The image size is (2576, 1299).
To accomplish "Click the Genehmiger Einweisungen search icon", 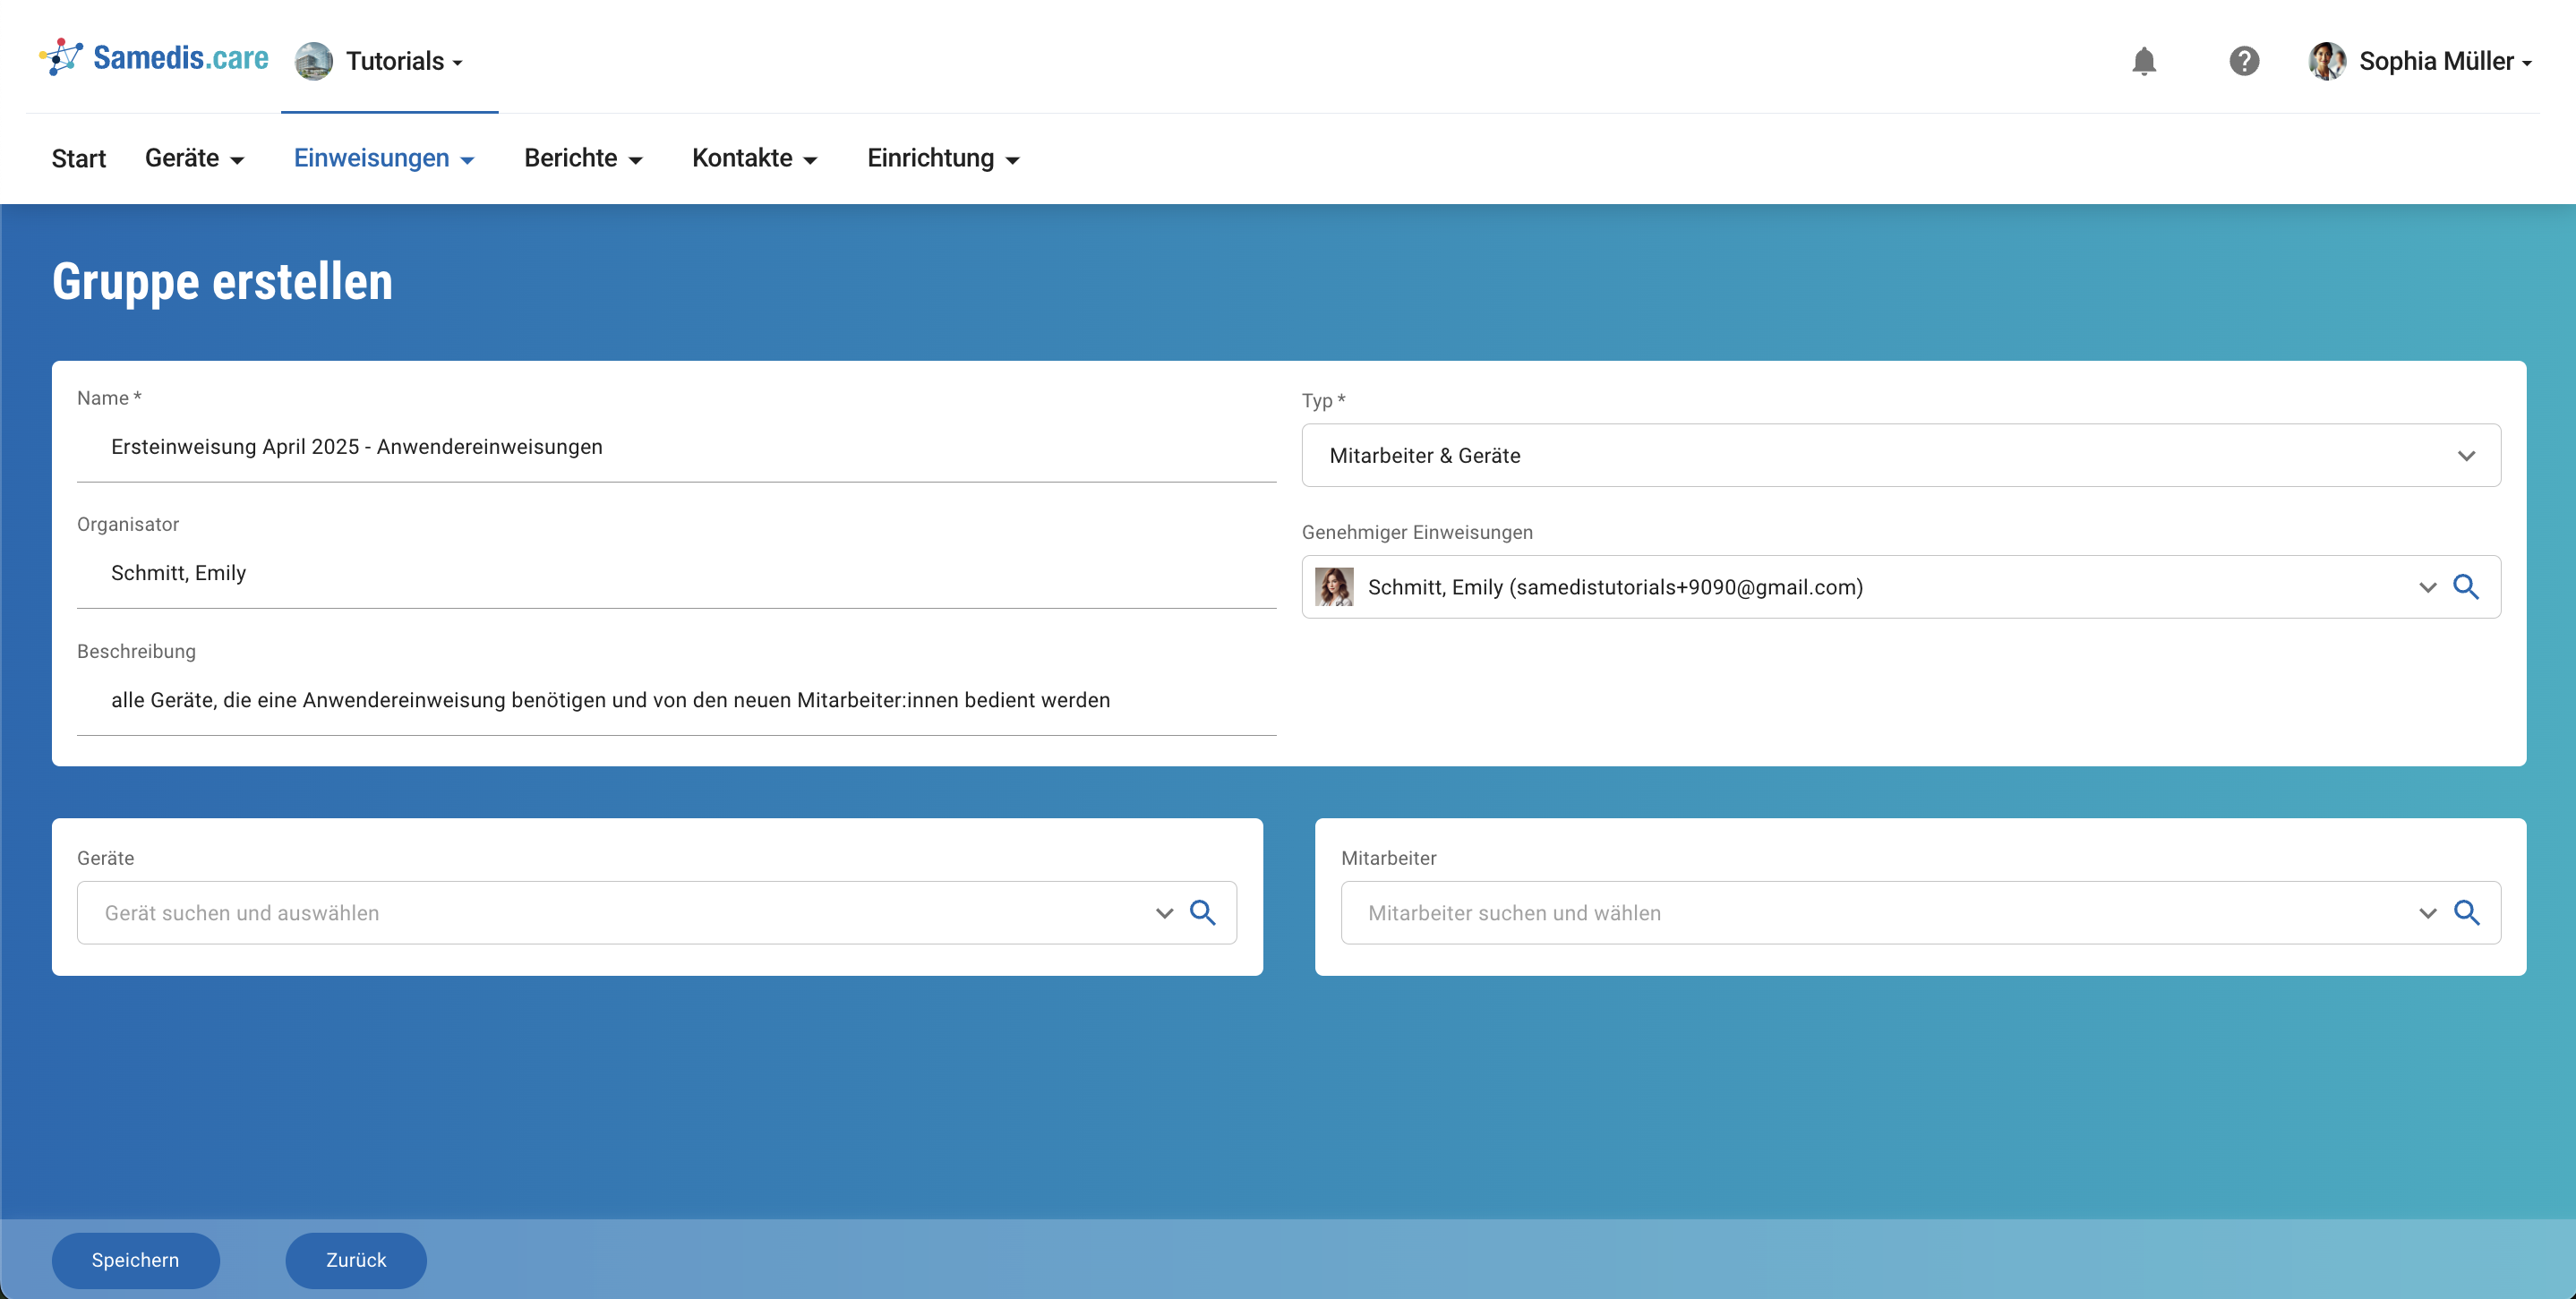I will (2466, 587).
